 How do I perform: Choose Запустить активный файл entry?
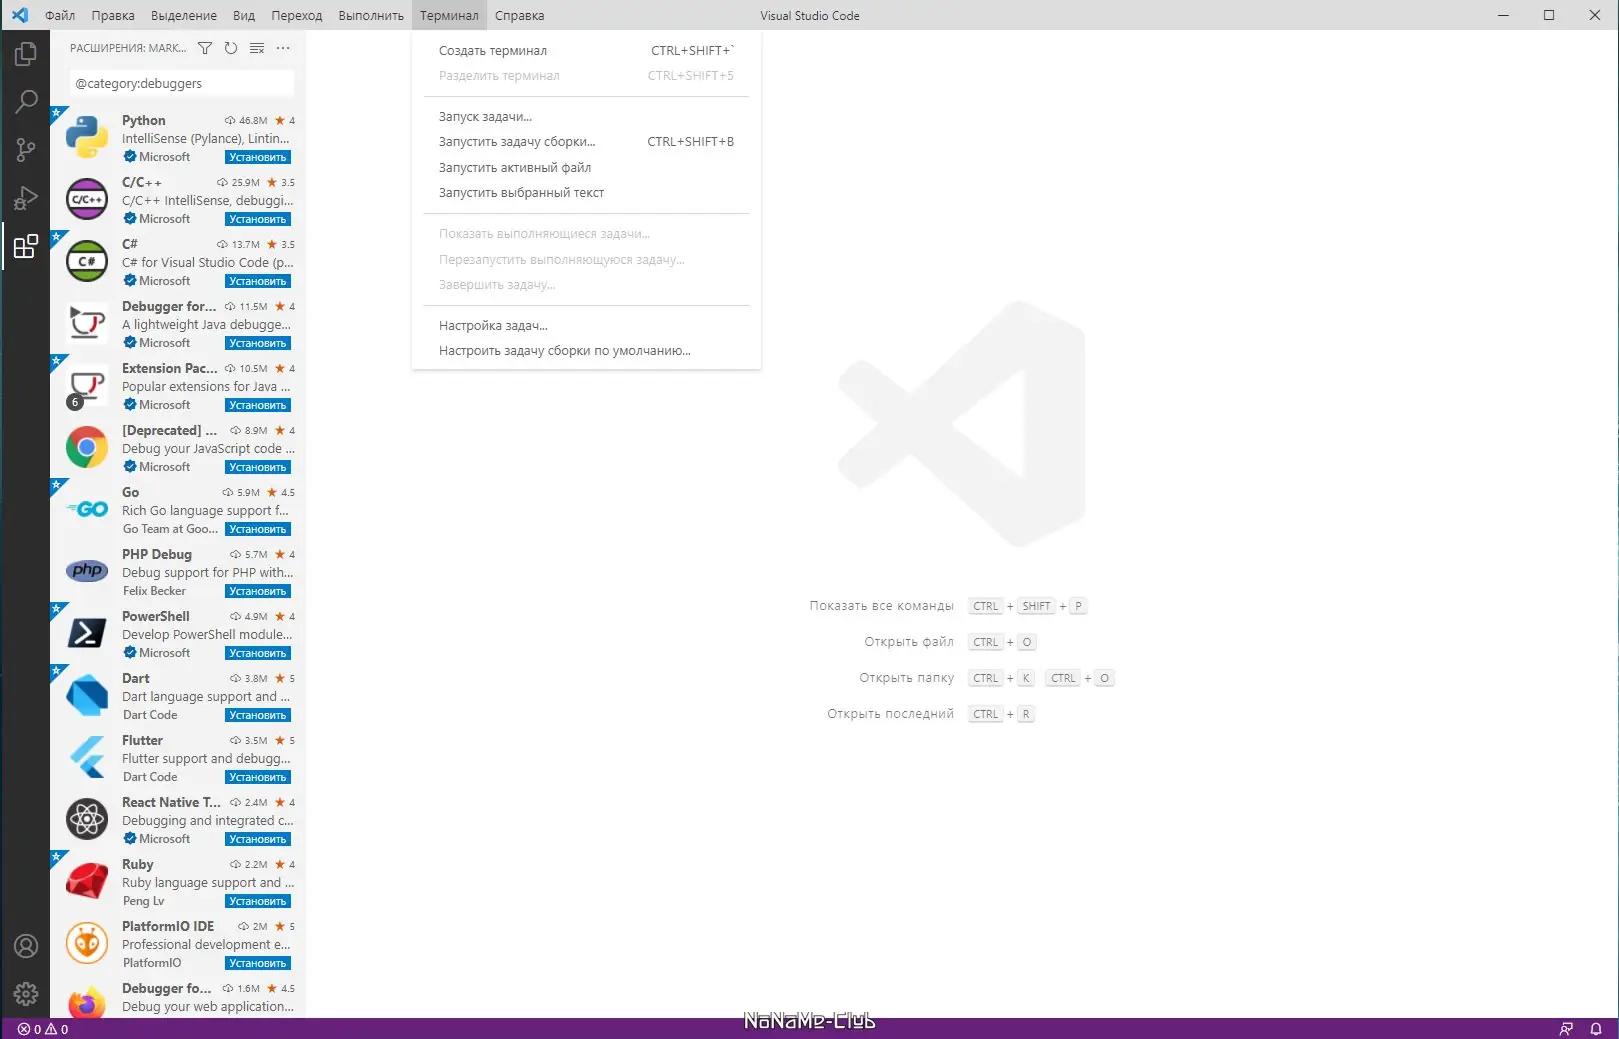tap(586, 167)
